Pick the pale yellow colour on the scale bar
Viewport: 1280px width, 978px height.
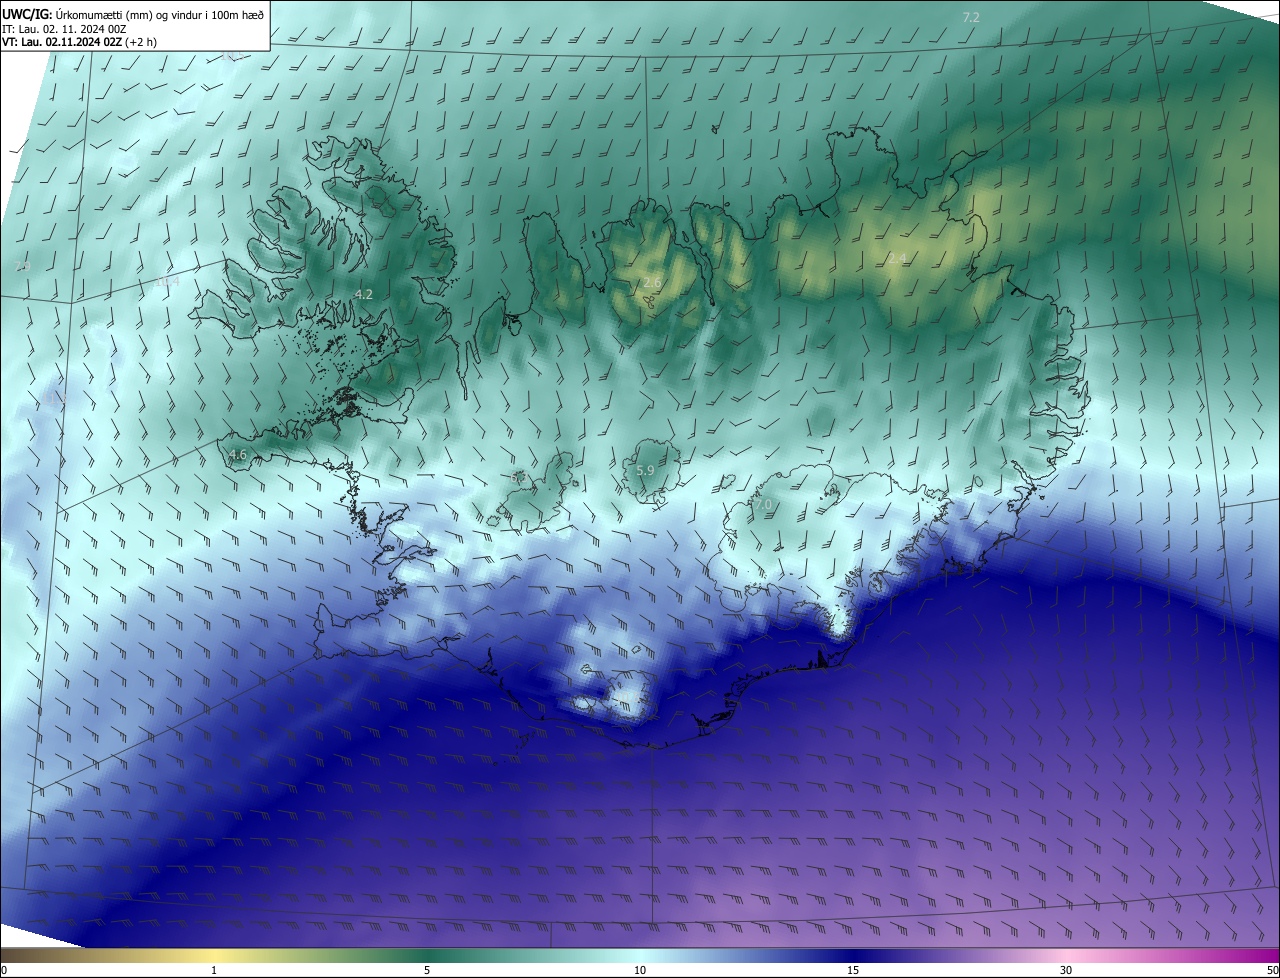point(215,955)
